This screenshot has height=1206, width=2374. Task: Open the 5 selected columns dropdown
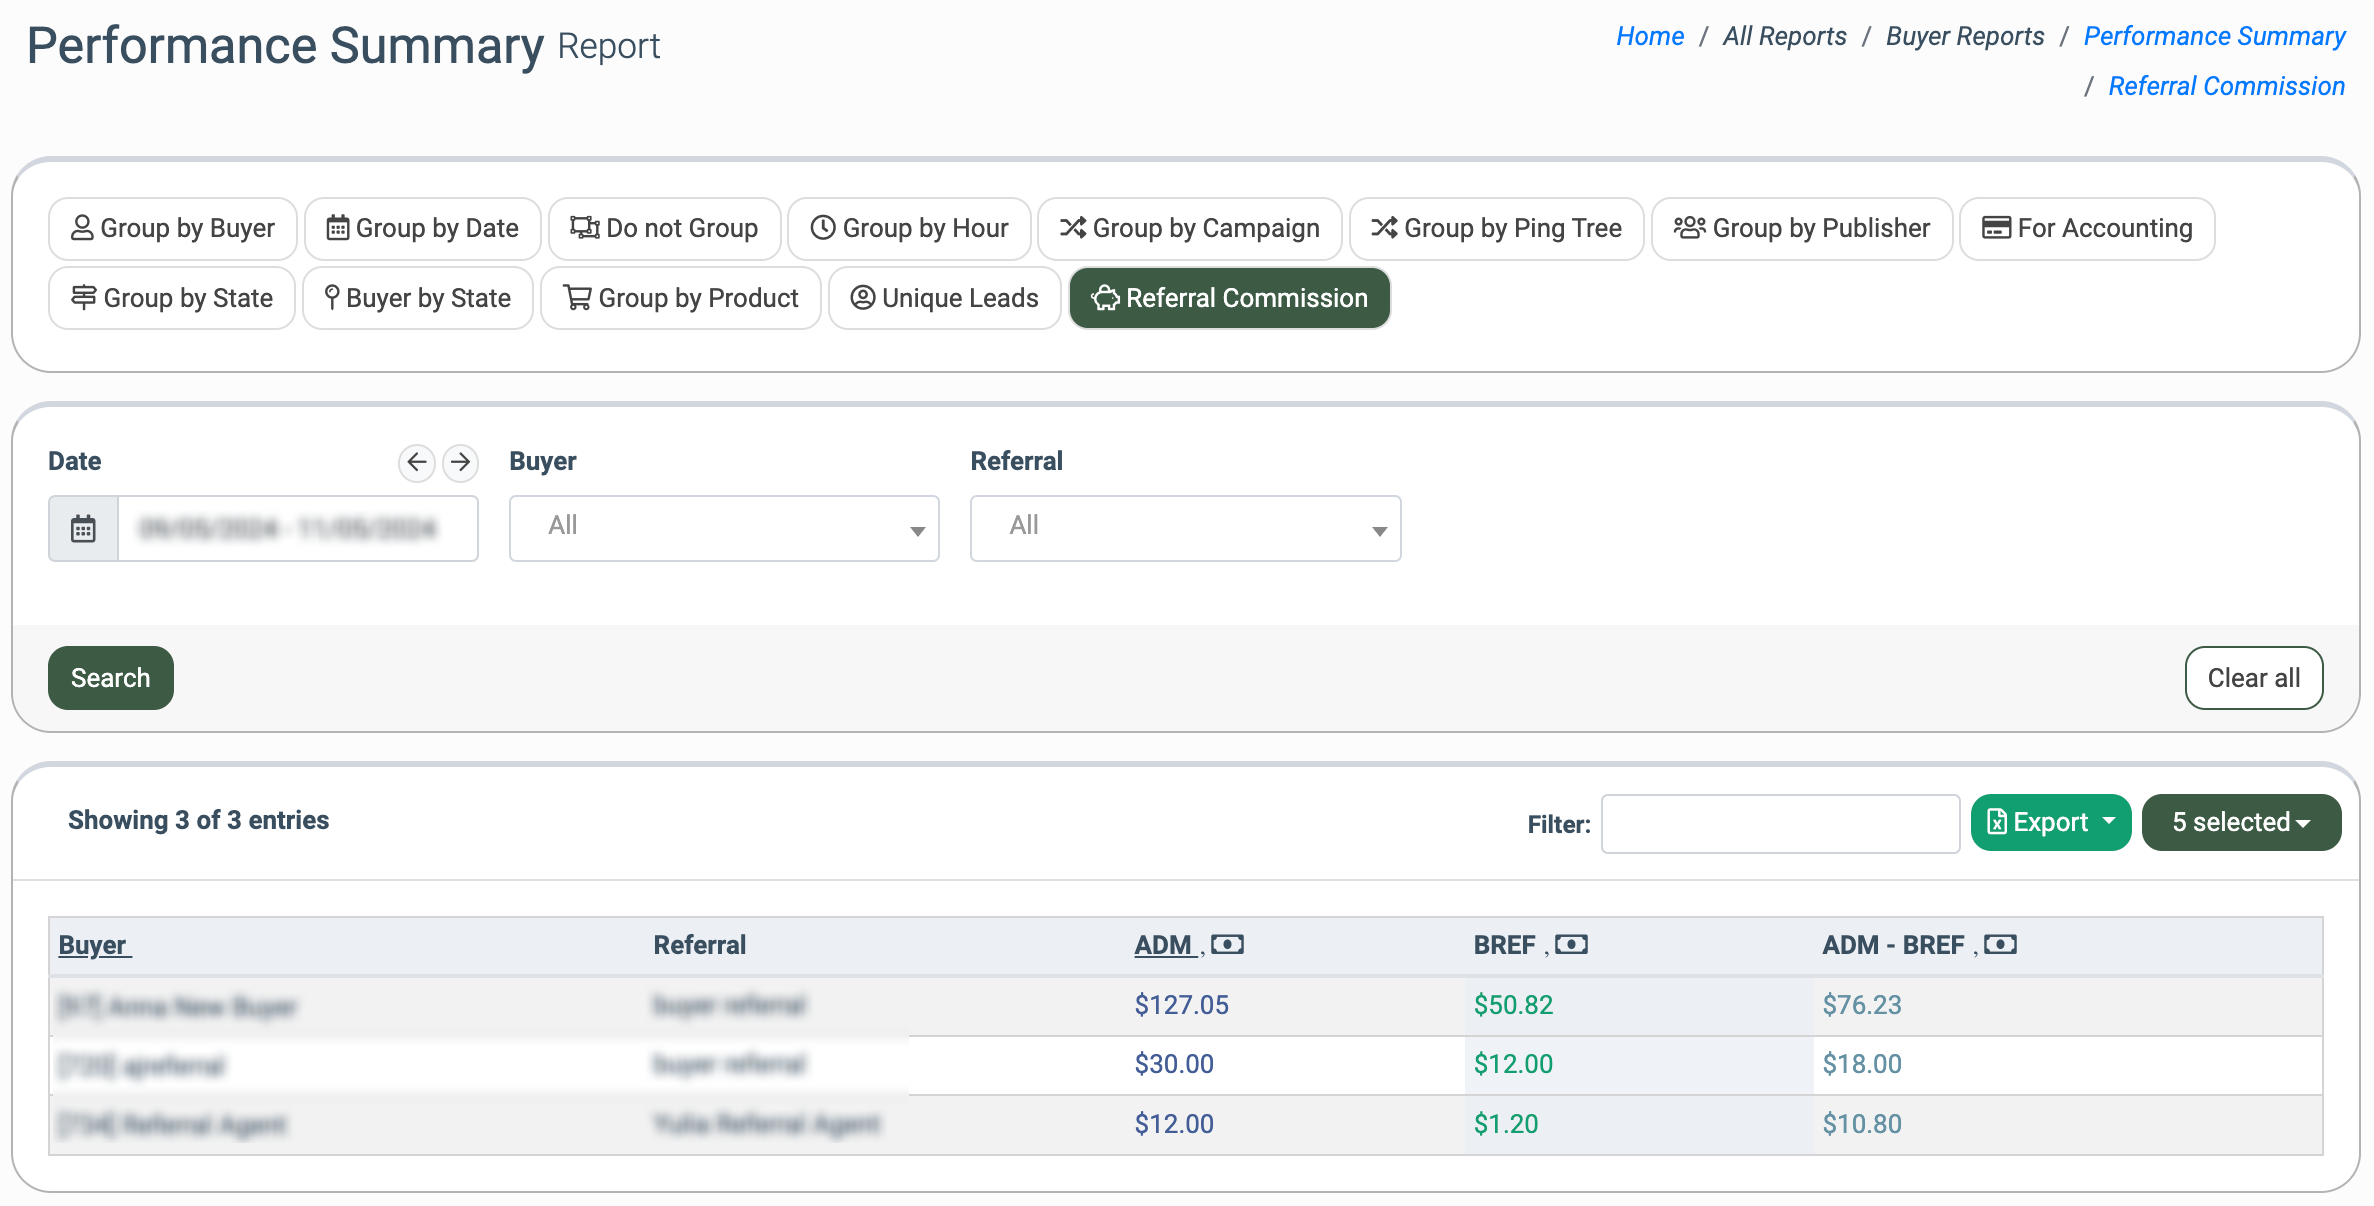click(2241, 822)
